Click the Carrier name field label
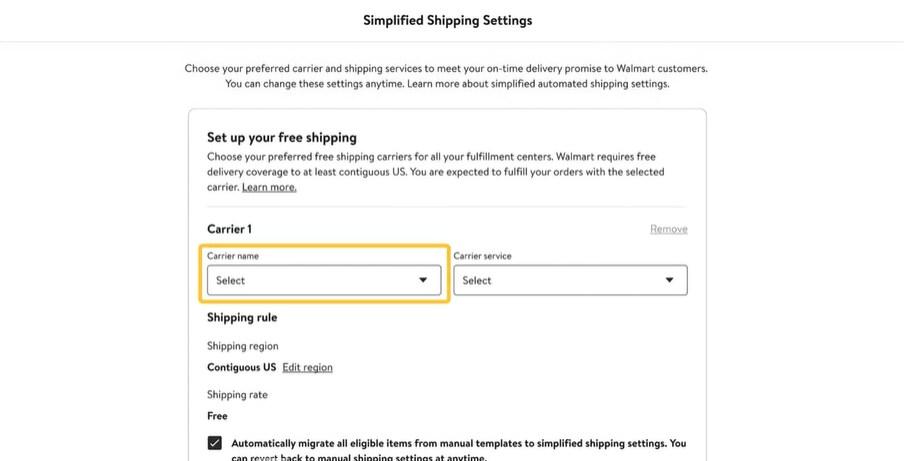Viewport: 904px width, 461px height. click(x=233, y=256)
